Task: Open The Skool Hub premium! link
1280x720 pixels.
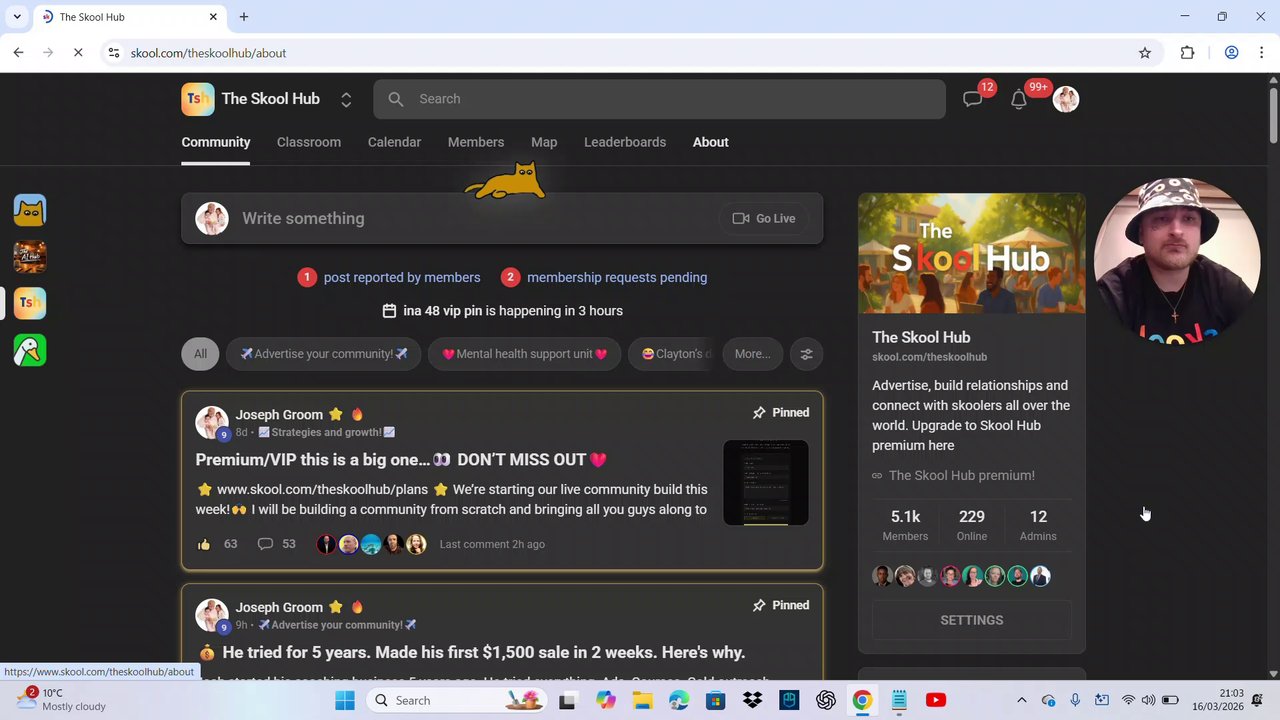Action: click(962, 476)
